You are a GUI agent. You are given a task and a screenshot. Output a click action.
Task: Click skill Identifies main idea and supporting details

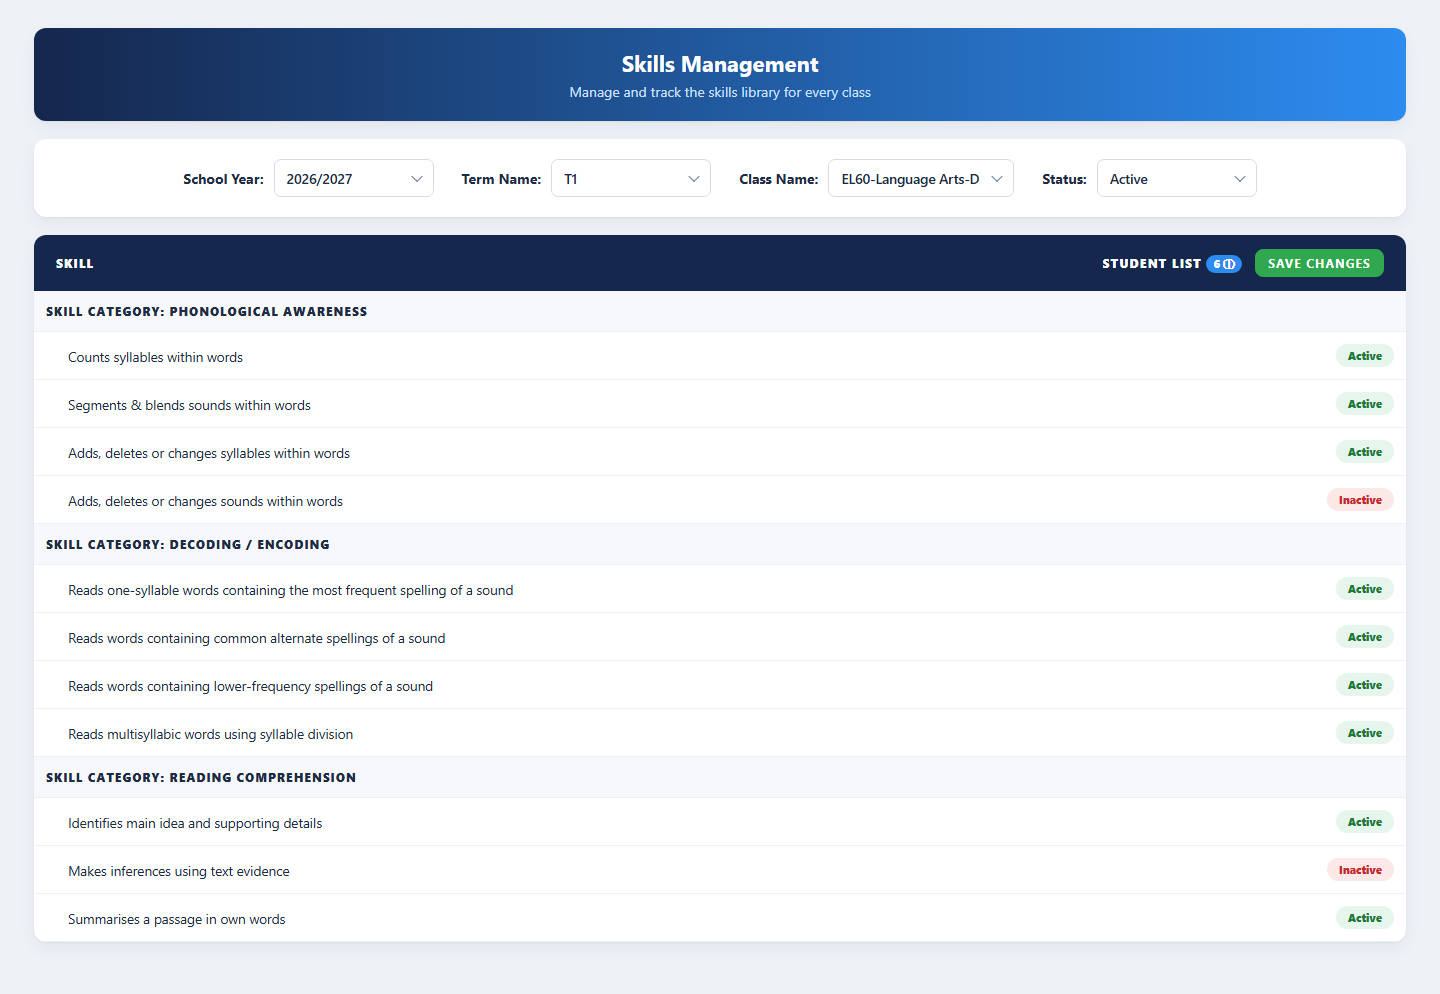click(195, 823)
